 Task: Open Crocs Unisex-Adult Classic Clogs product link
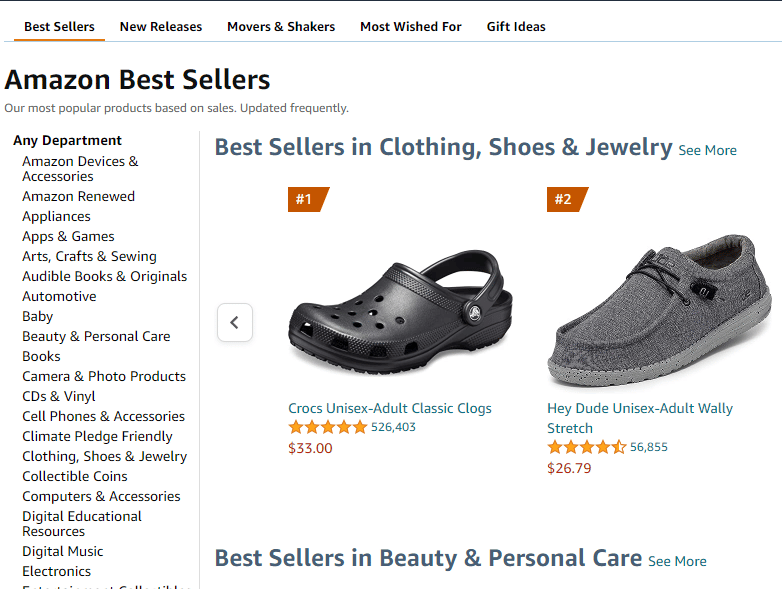(x=390, y=408)
